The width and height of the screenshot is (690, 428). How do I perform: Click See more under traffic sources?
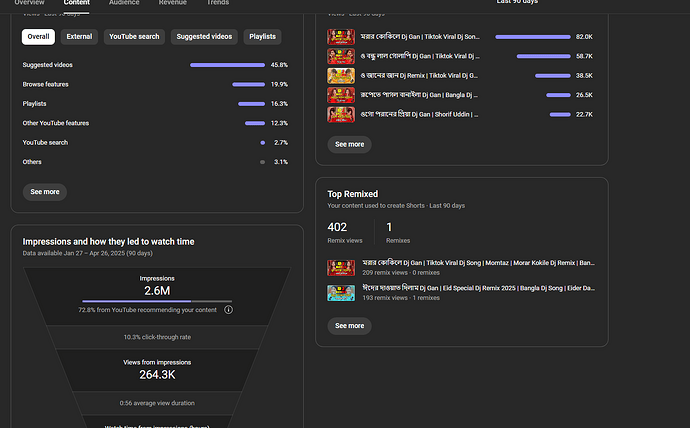click(x=45, y=192)
